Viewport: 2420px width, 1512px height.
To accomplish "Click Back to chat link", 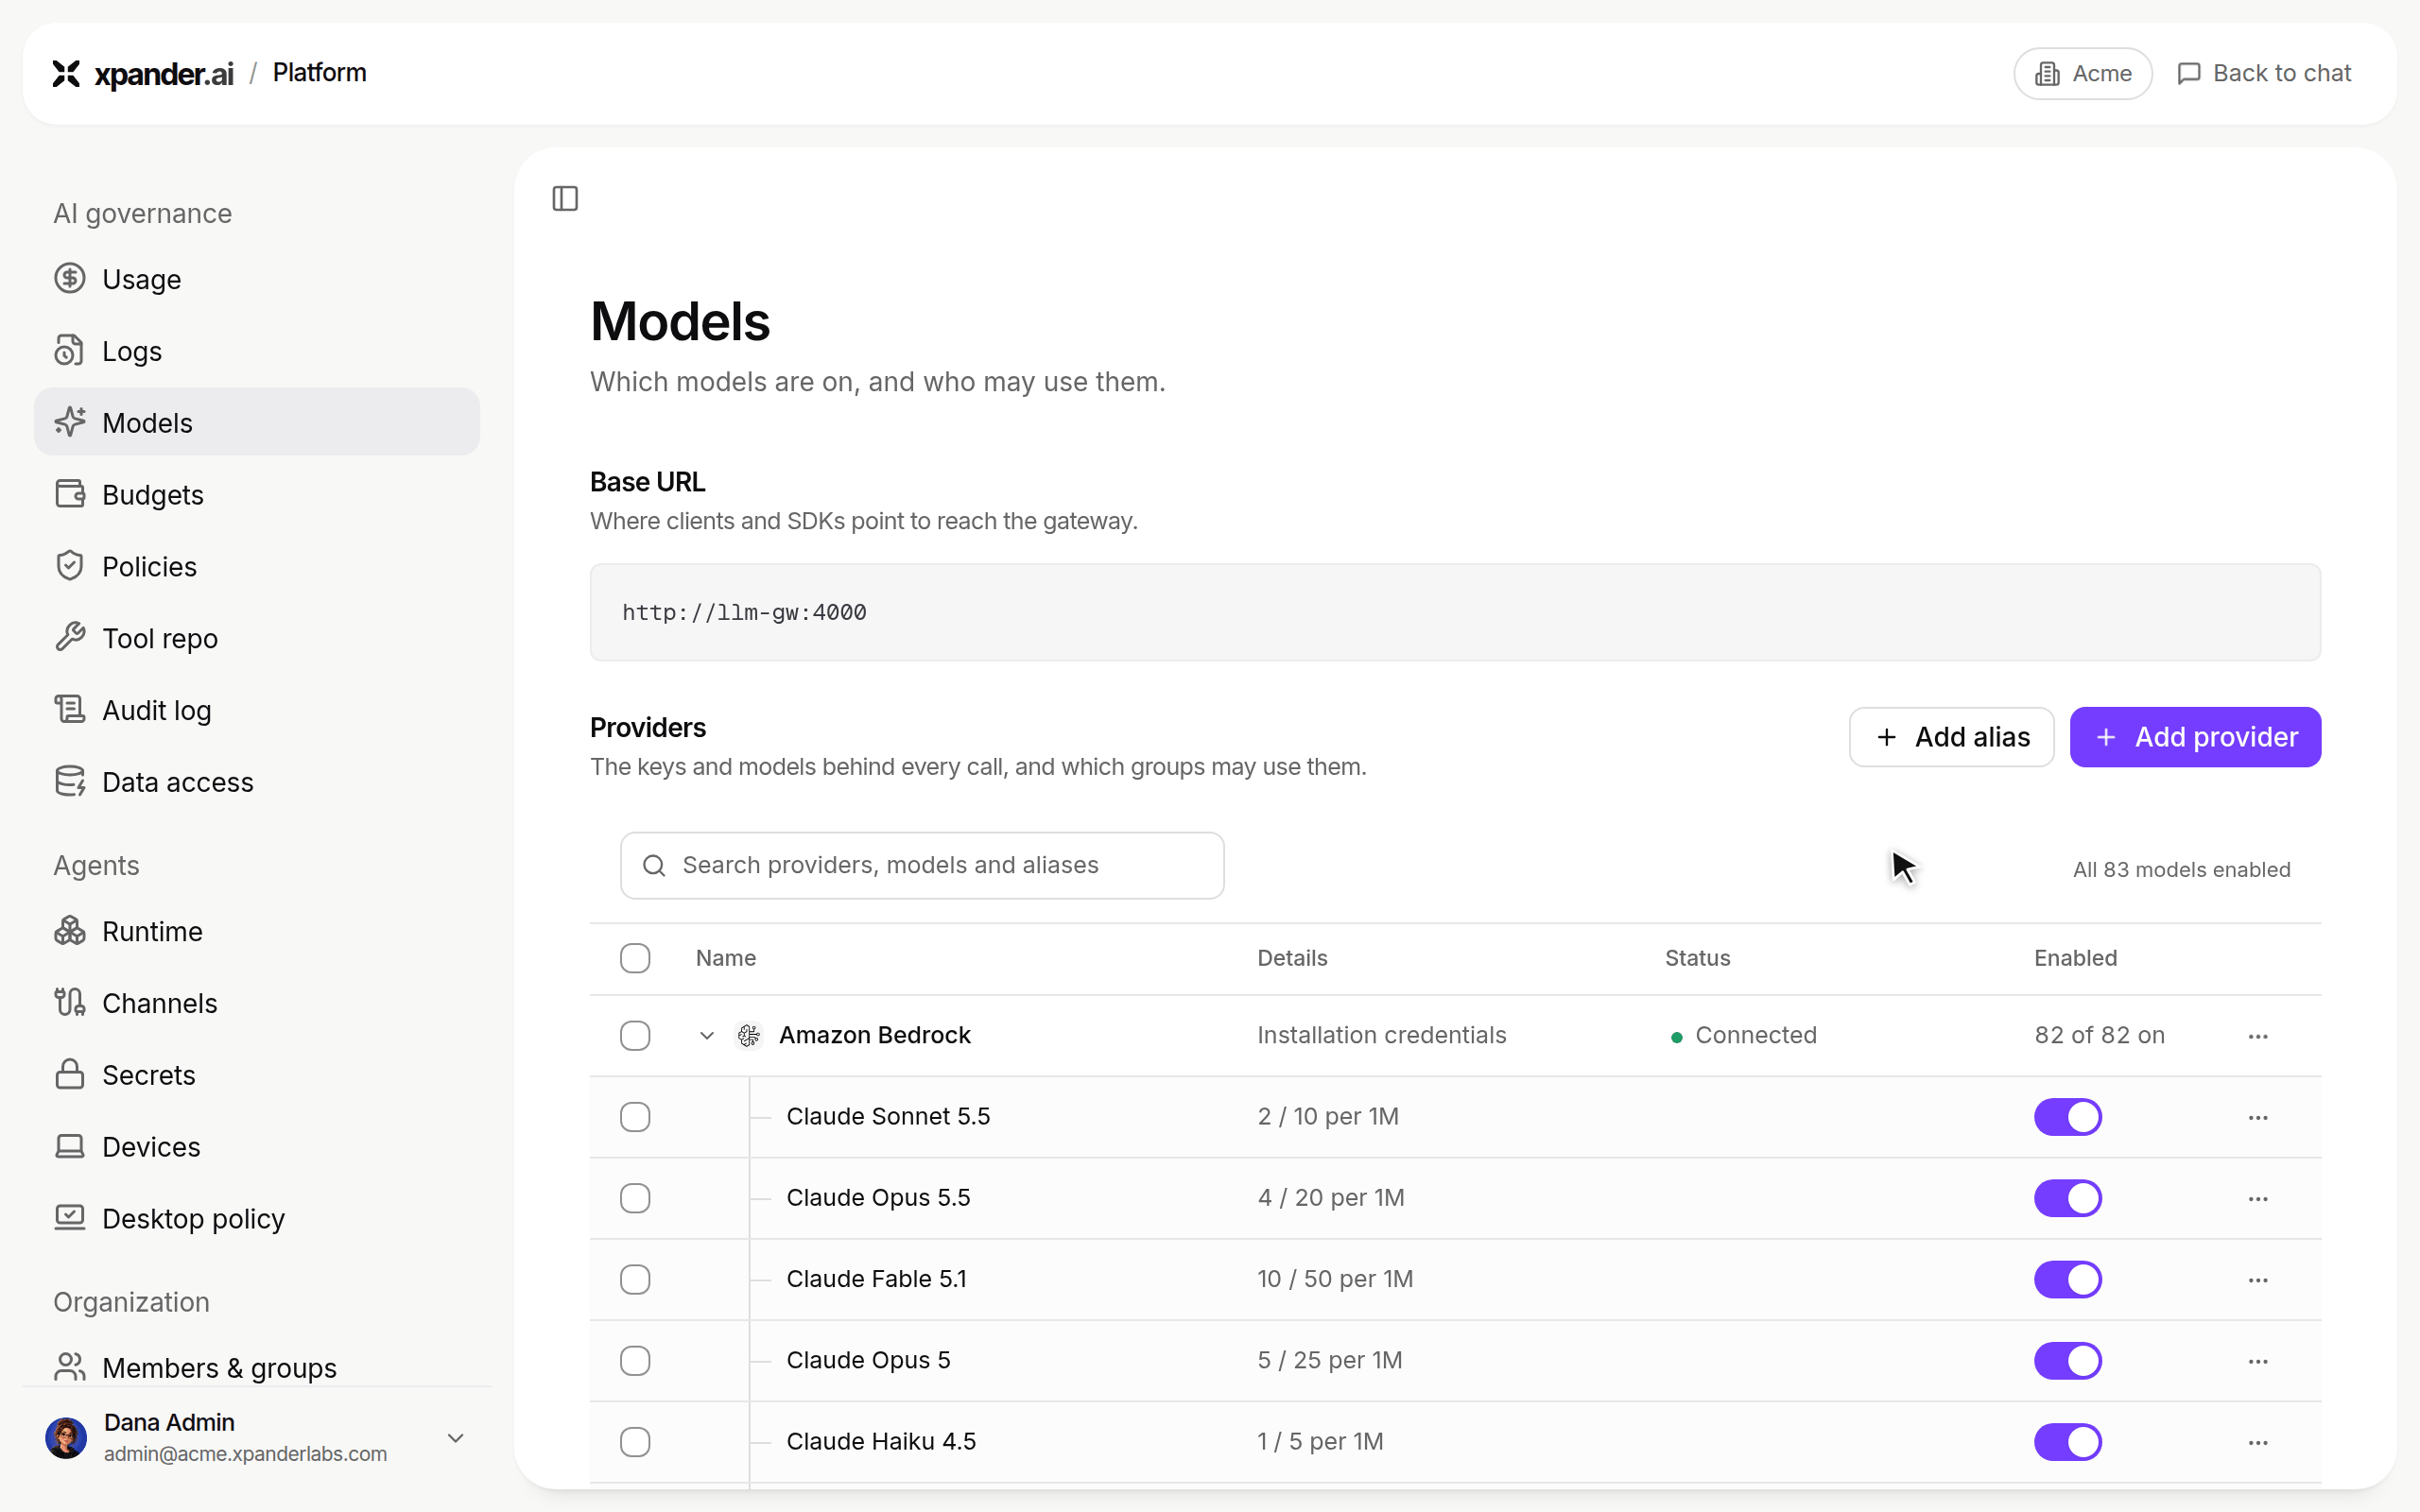I will pos(2265,73).
